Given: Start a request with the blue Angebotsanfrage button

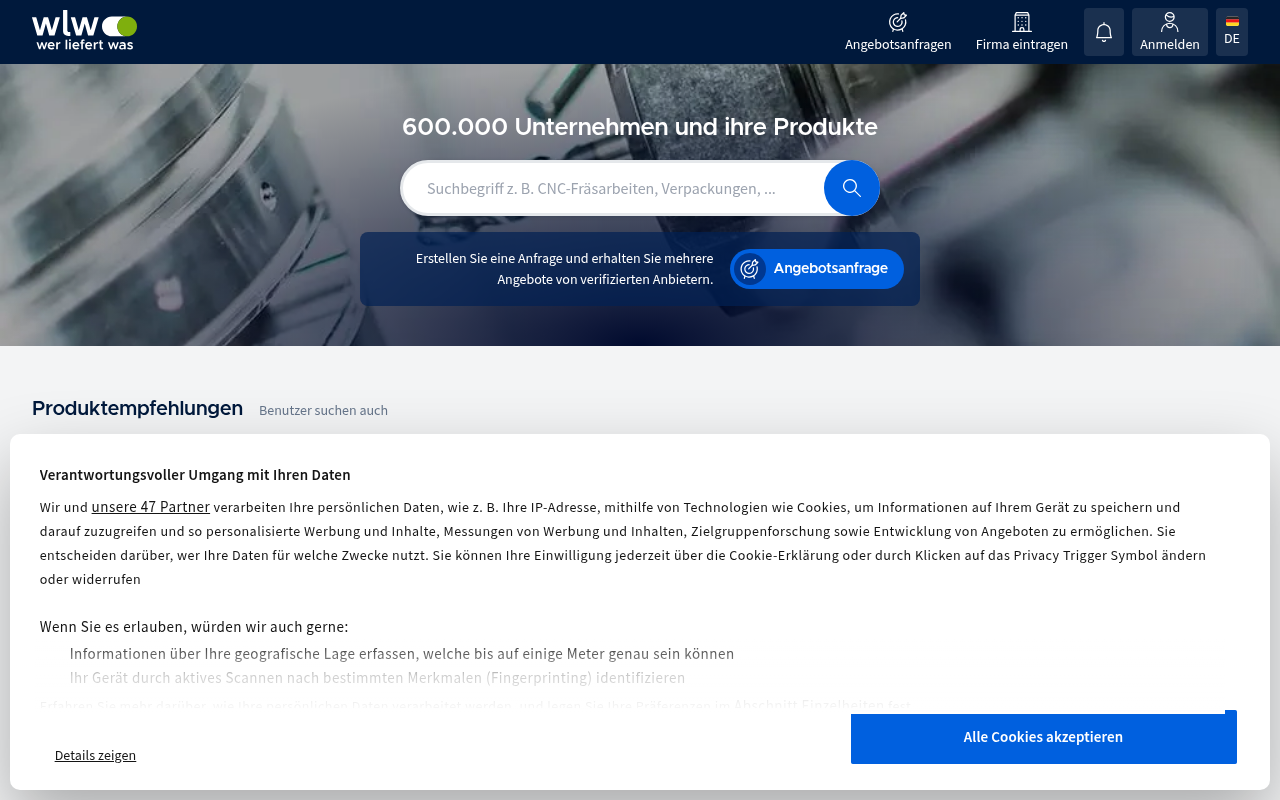Looking at the screenshot, I should pos(817,269).
